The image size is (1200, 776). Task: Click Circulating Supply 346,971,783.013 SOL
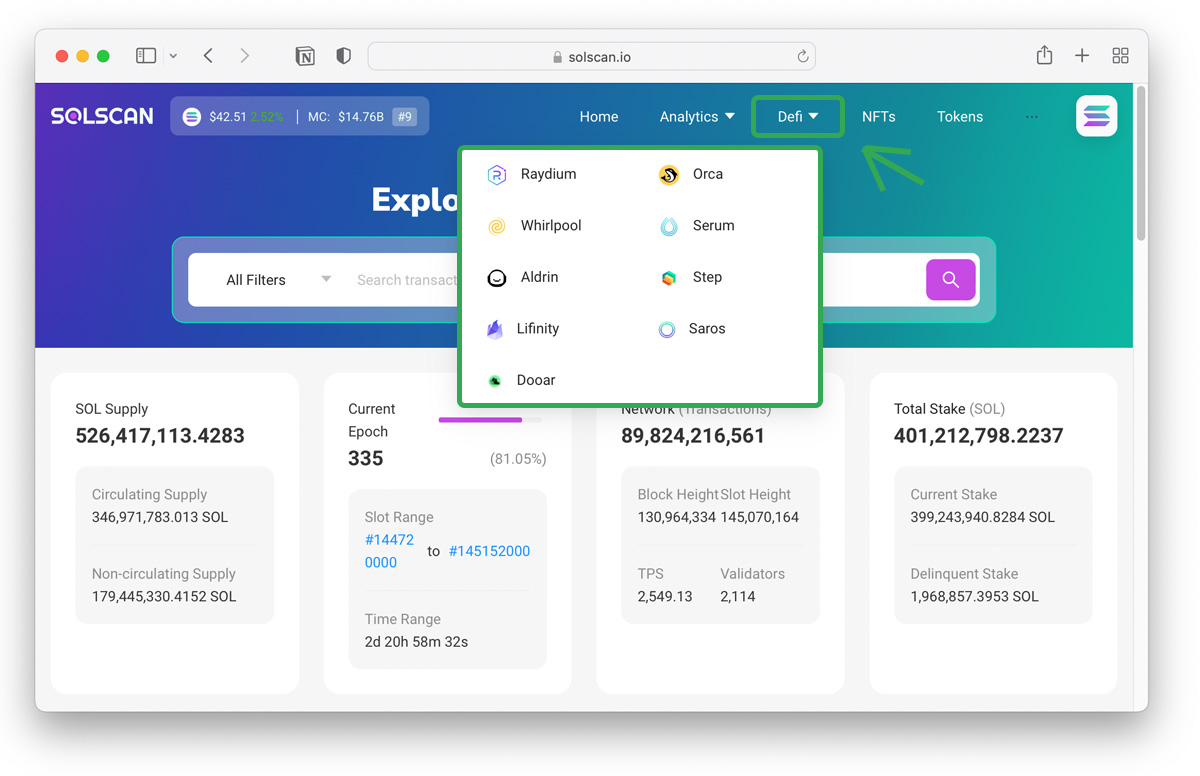coord(160,517)
